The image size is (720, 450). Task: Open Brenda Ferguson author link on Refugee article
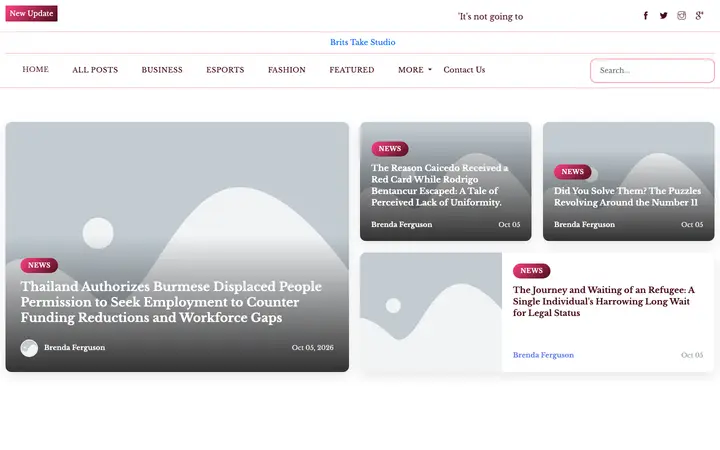coord(543,355)
